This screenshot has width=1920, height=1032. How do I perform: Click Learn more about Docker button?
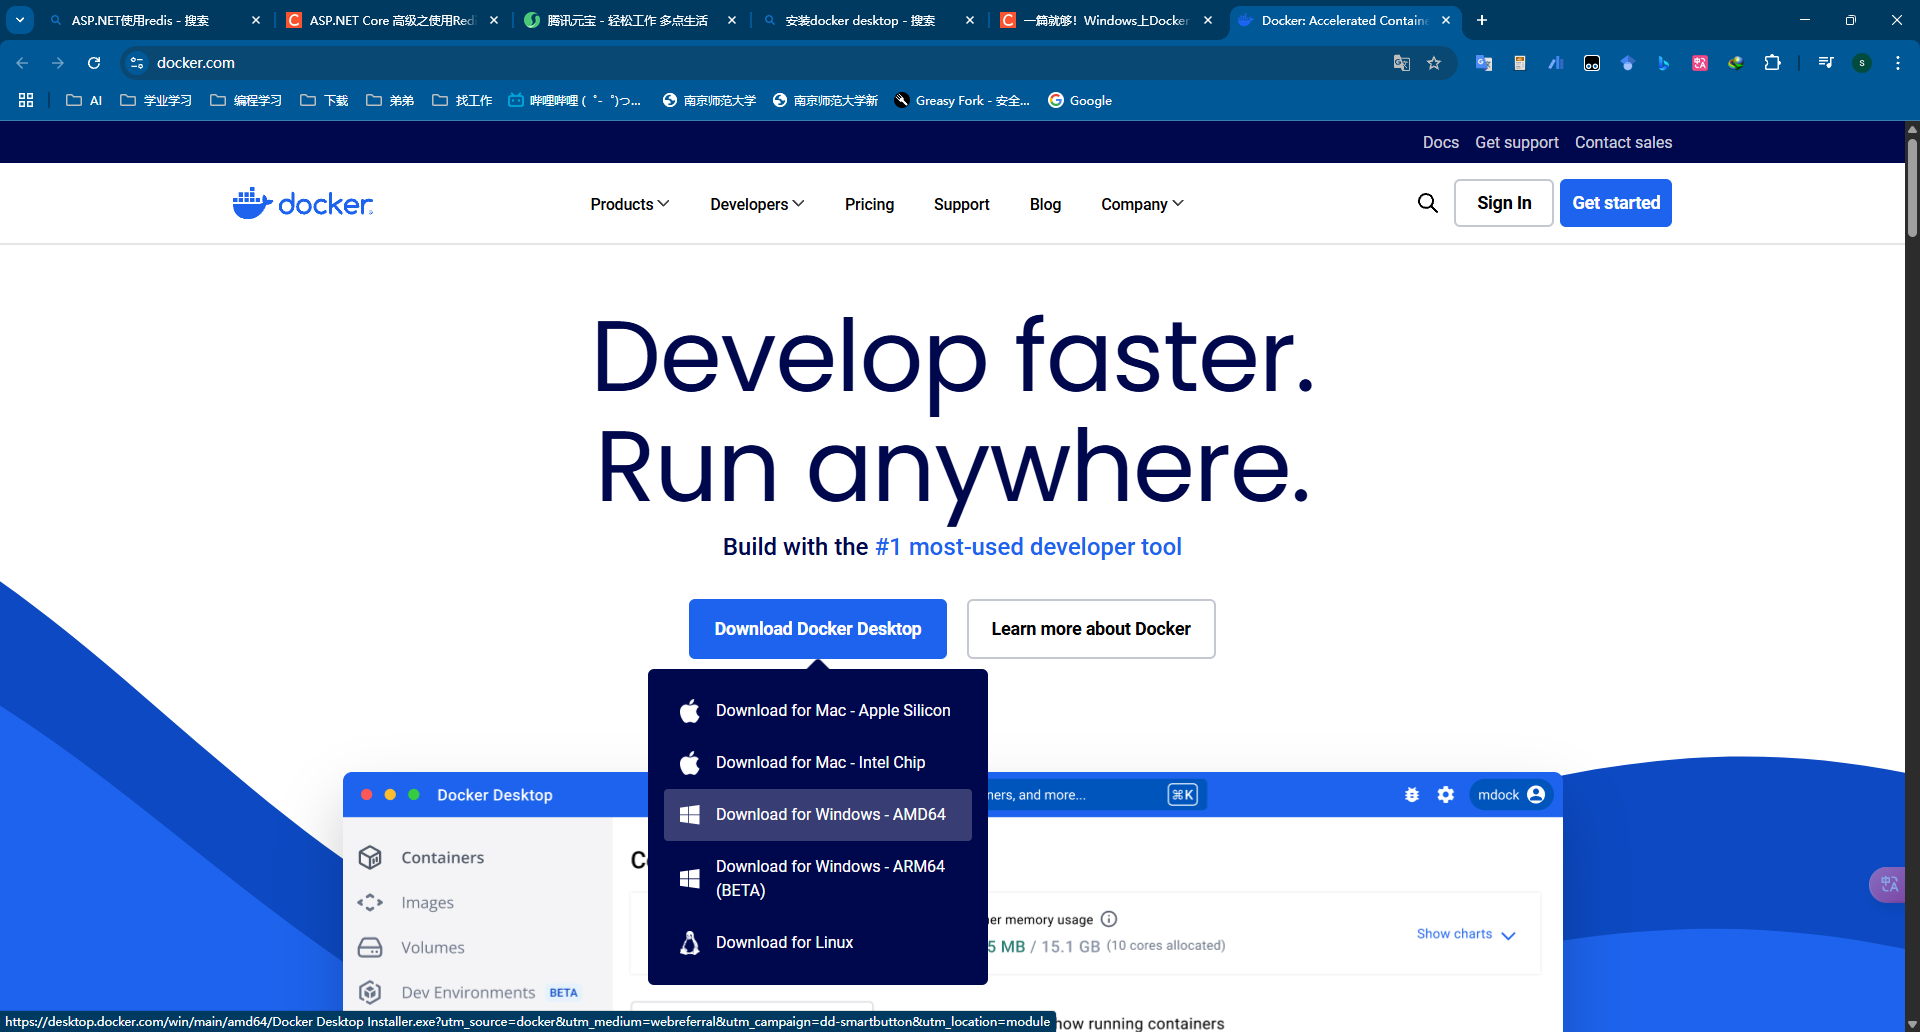(1090, 629)
